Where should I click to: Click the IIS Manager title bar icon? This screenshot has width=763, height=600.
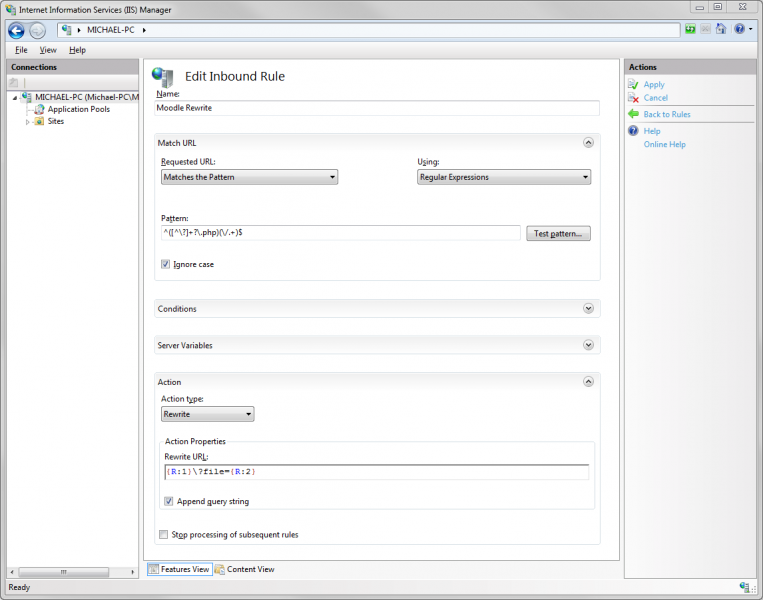11,9
